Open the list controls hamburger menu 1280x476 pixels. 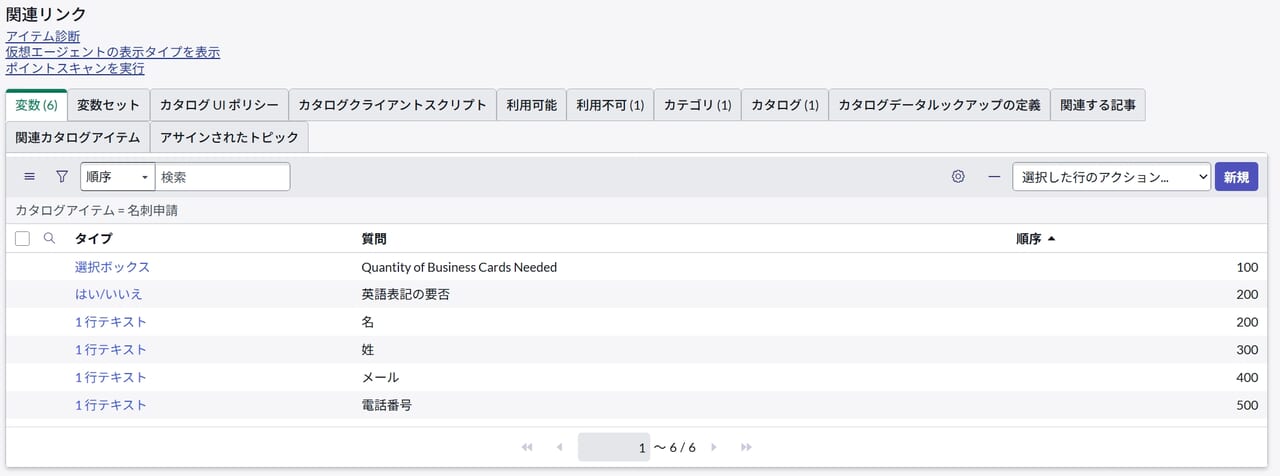(29, 177)
